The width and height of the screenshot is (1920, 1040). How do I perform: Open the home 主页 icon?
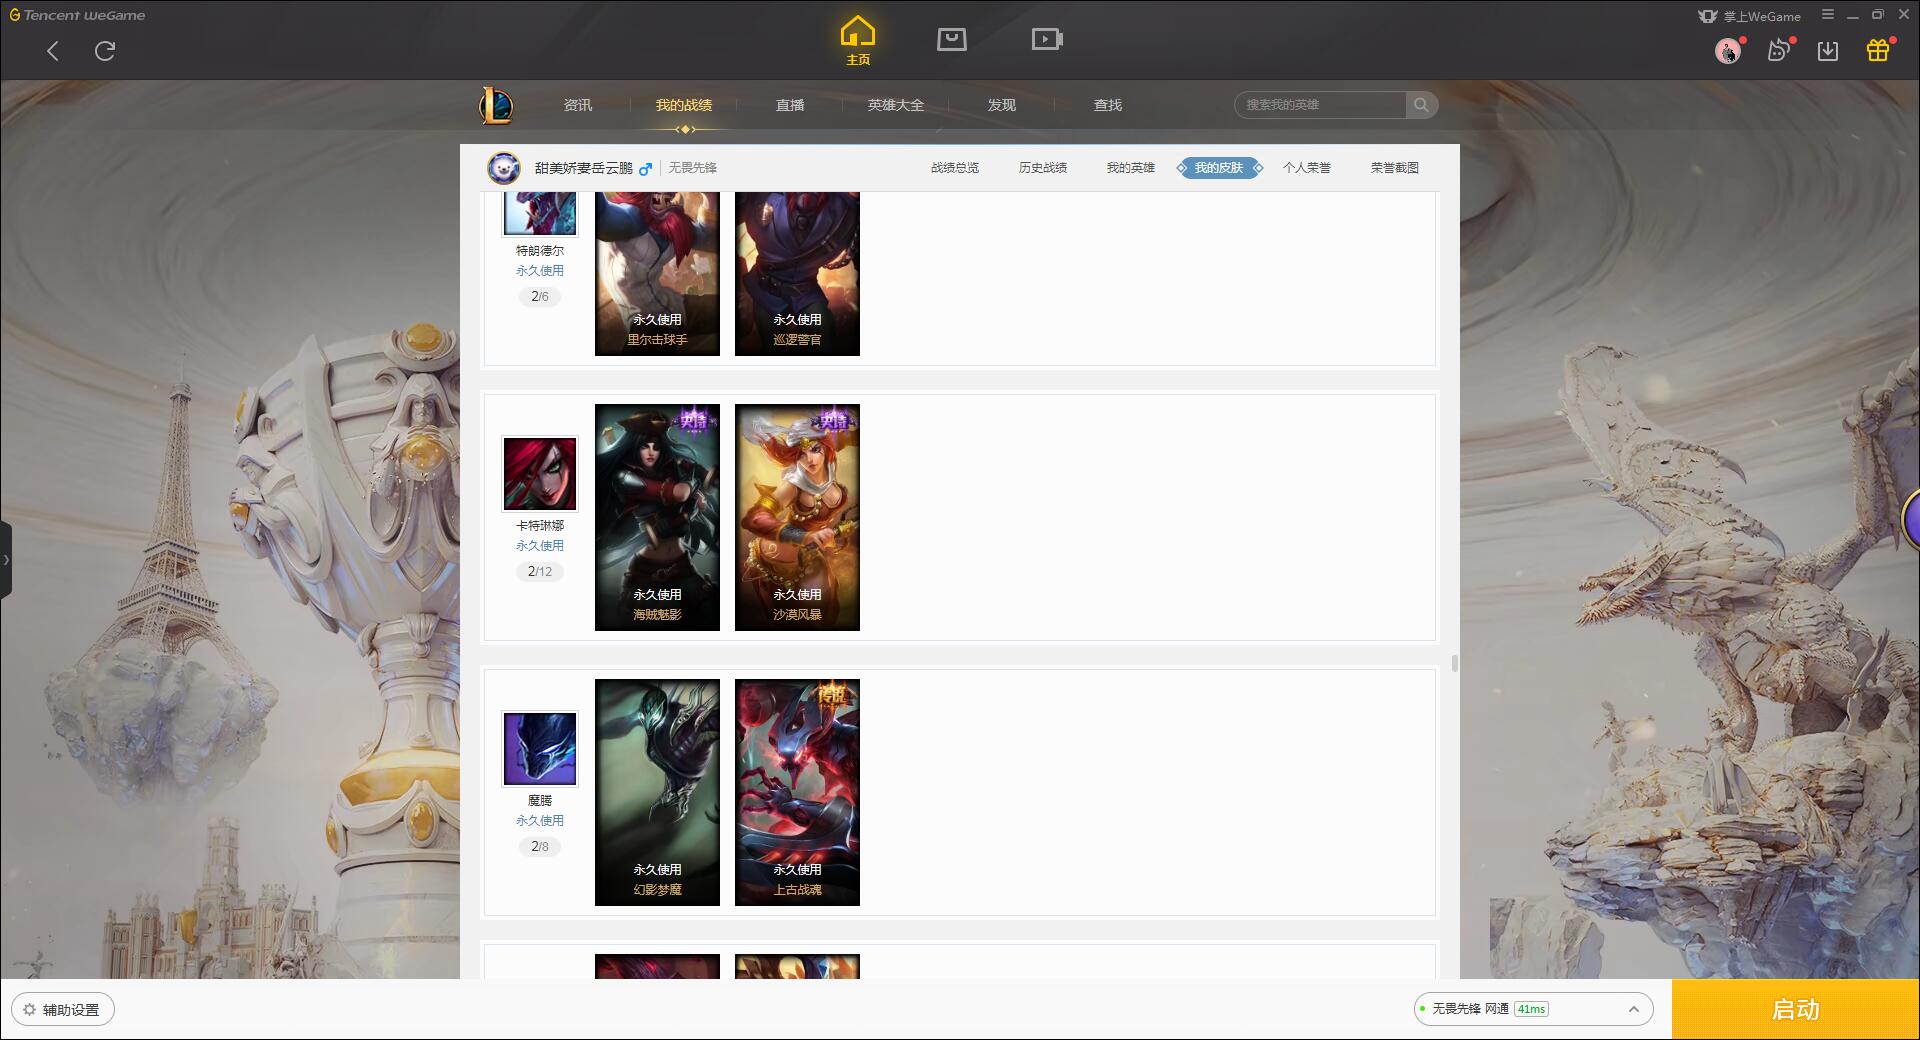[x=857, y=41]
